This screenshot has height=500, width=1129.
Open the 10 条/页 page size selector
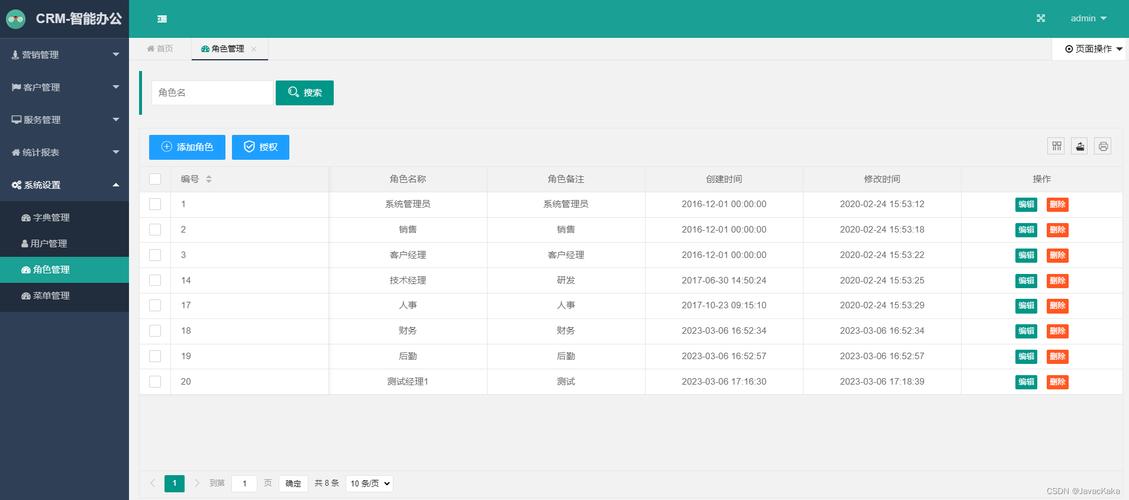click(x=369, y=483)
